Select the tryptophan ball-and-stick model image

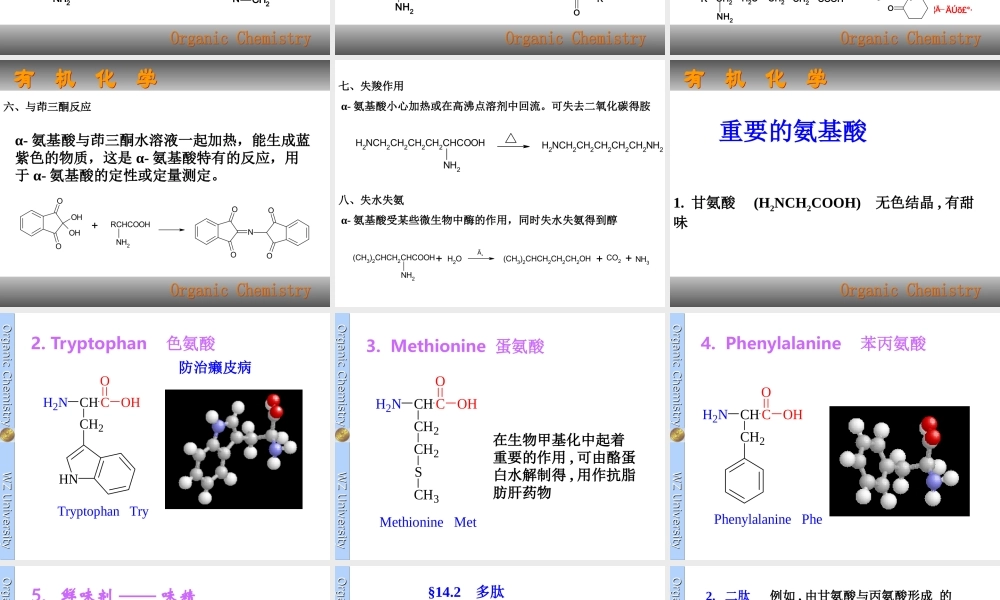[233, 449]
